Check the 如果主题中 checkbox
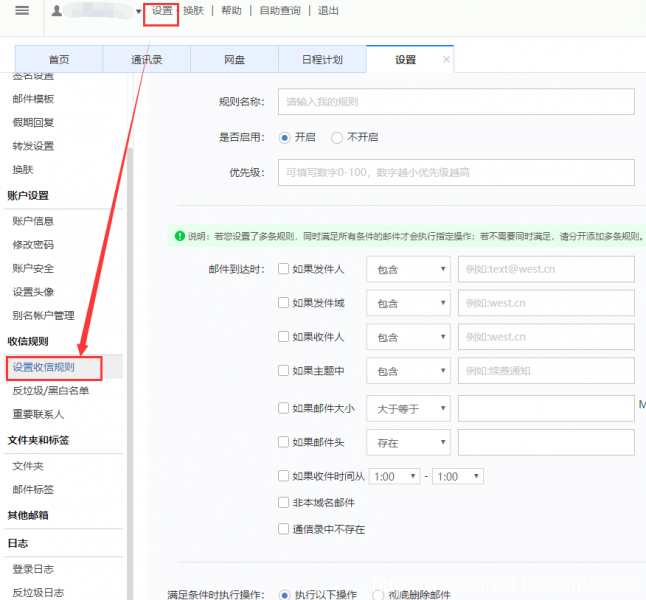The image size is (646, 600). point(283,370)
